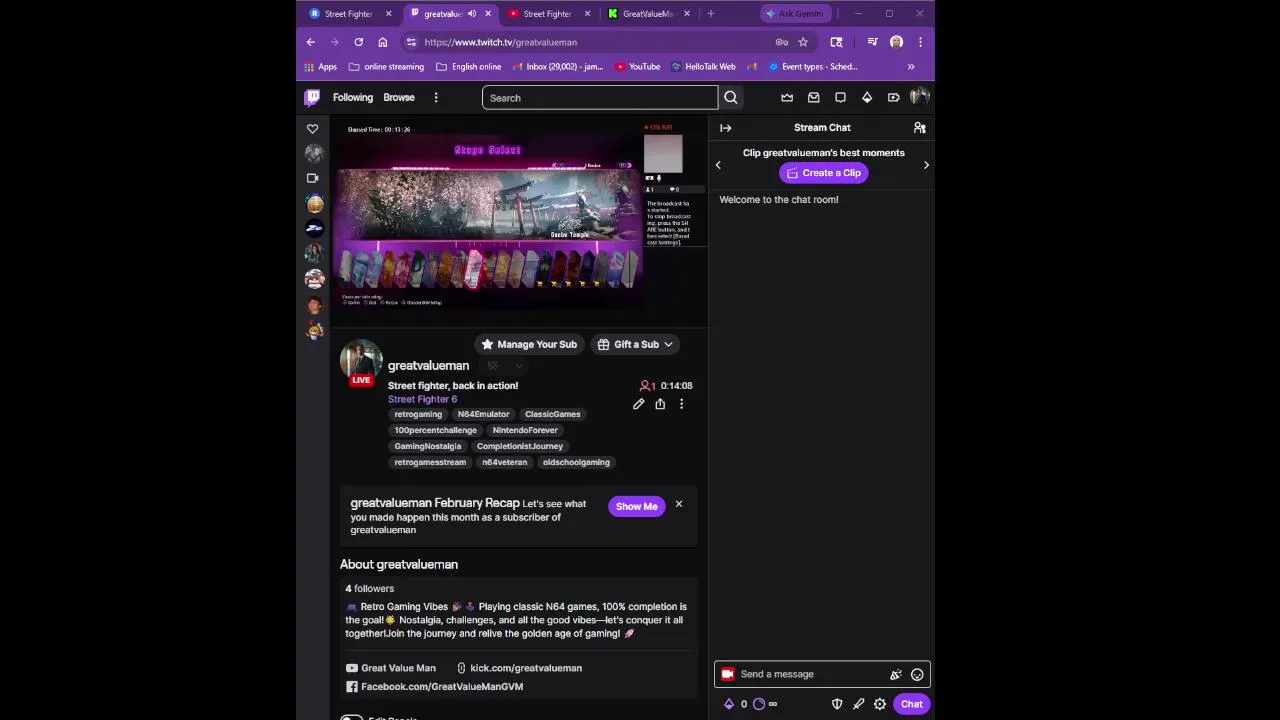Screen dimensions: 1280x720
Task: Collapse the Stream Chat panel arrow
Action: [726, 128]
